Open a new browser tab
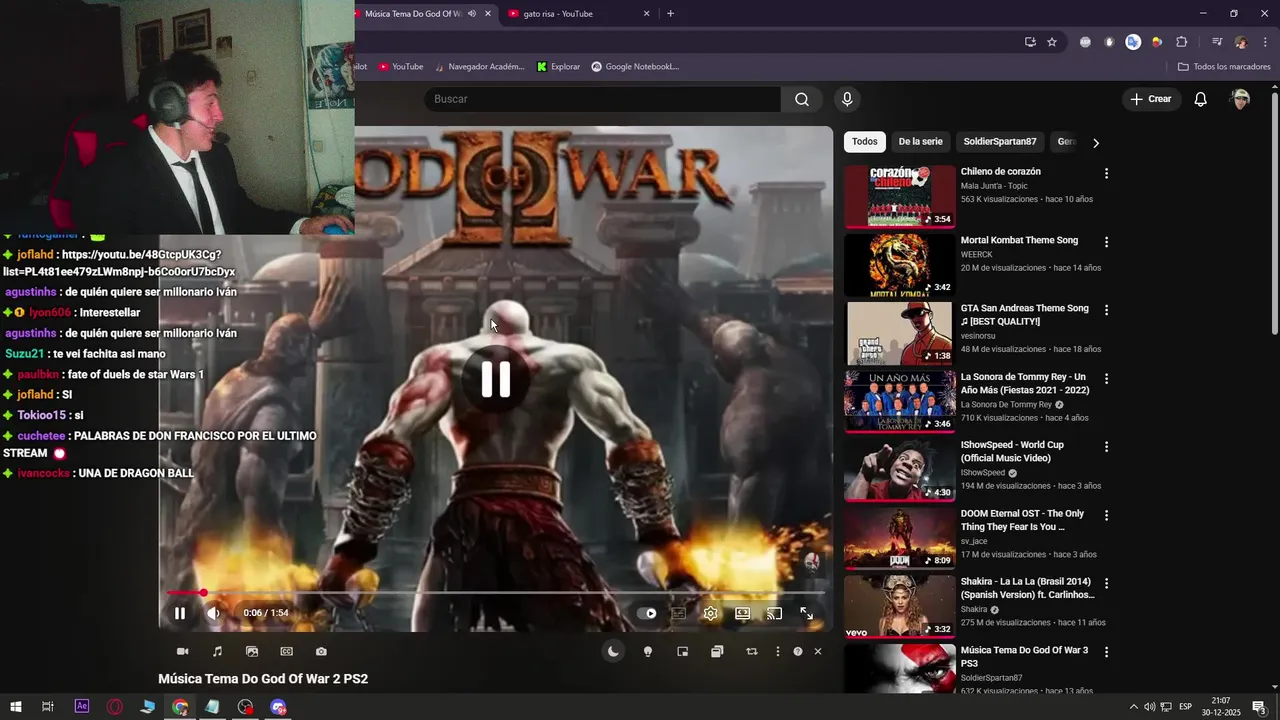The image size is (1280, 720). click(670, 14)
